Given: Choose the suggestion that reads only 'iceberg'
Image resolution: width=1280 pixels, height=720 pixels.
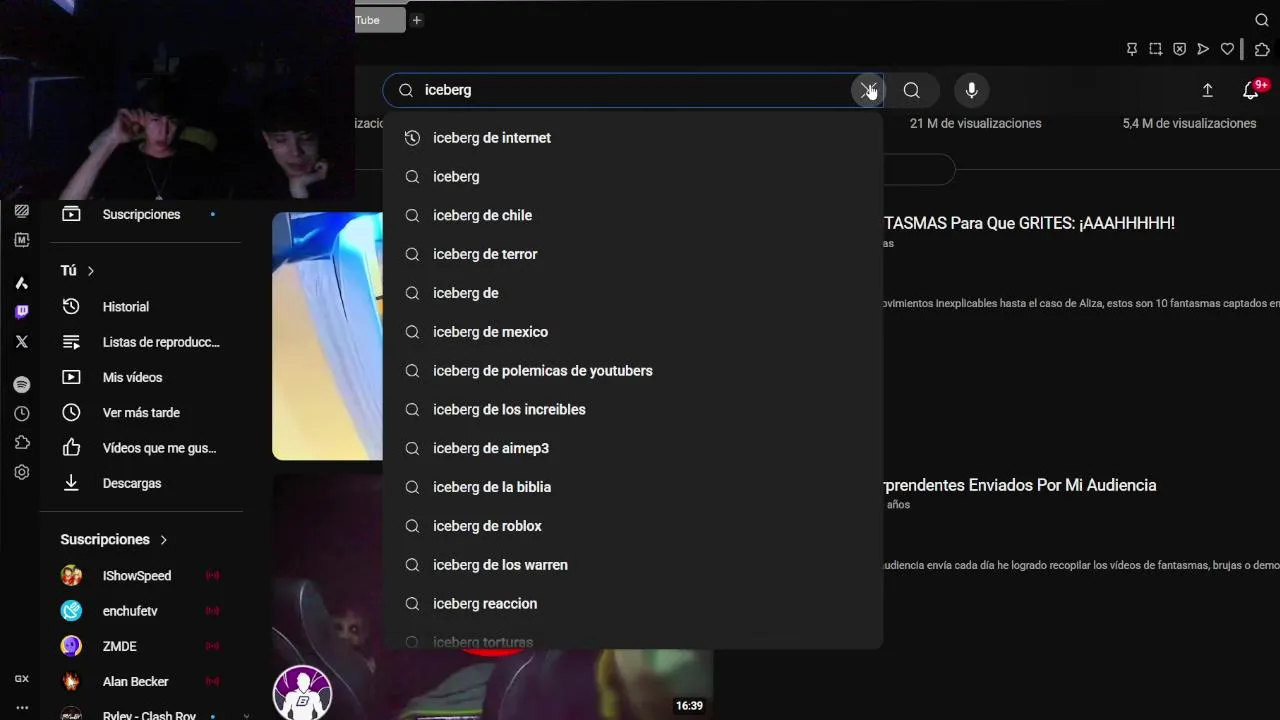Looking at the screenshot, I should point(632,177).
